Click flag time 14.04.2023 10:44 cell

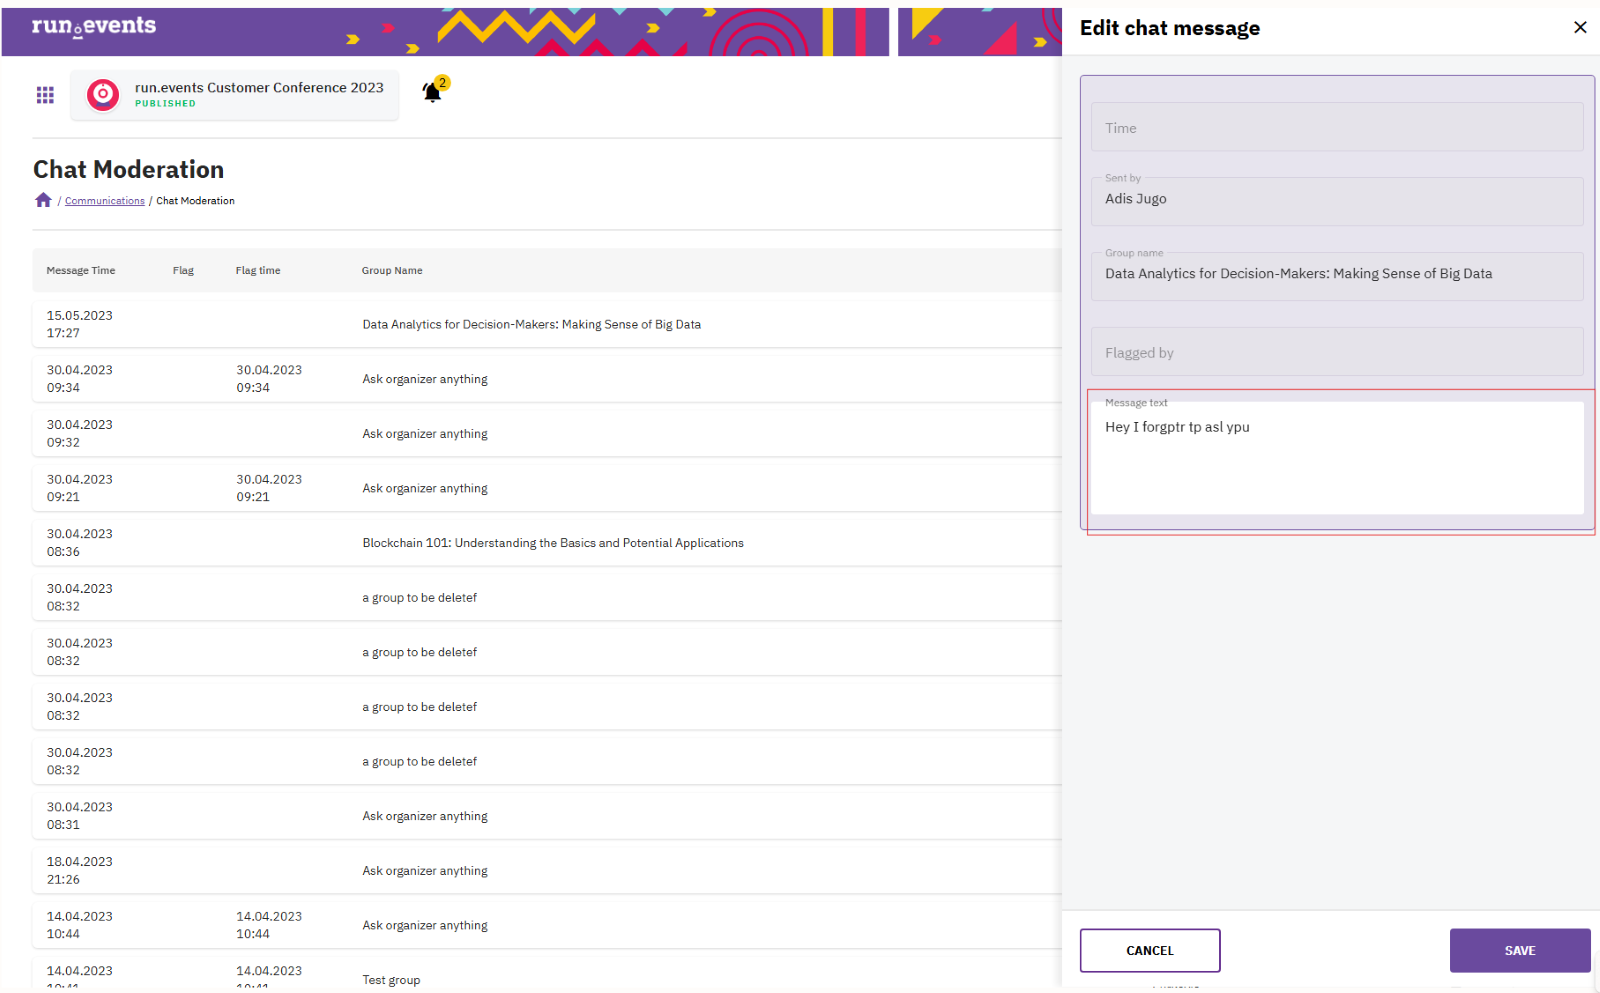269,925
